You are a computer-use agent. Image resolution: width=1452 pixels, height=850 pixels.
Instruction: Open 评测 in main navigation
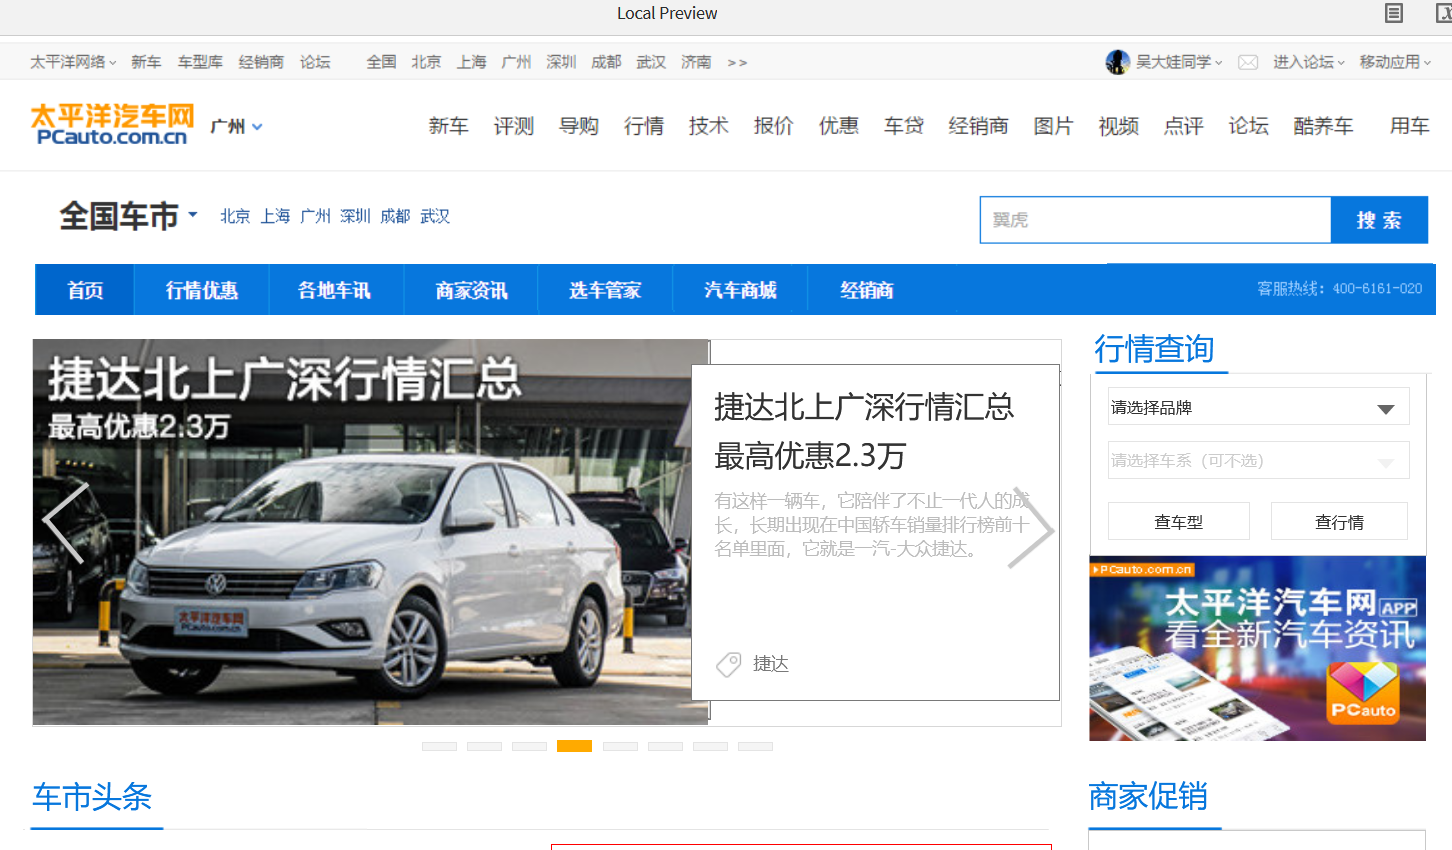(x=513, y=126)
